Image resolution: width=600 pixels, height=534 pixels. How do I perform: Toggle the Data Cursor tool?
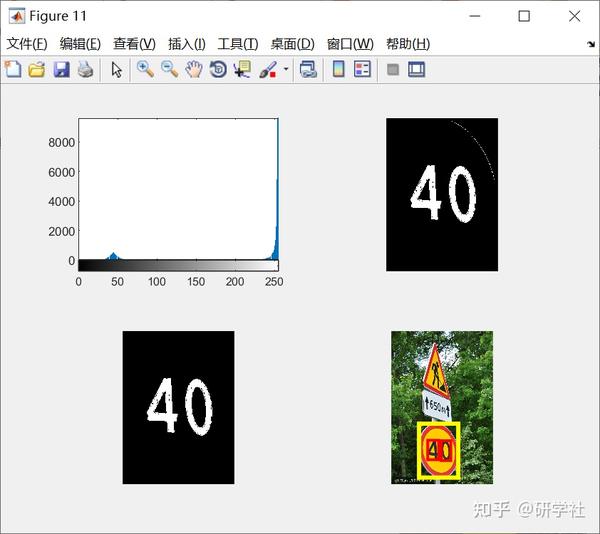[242, 69]
